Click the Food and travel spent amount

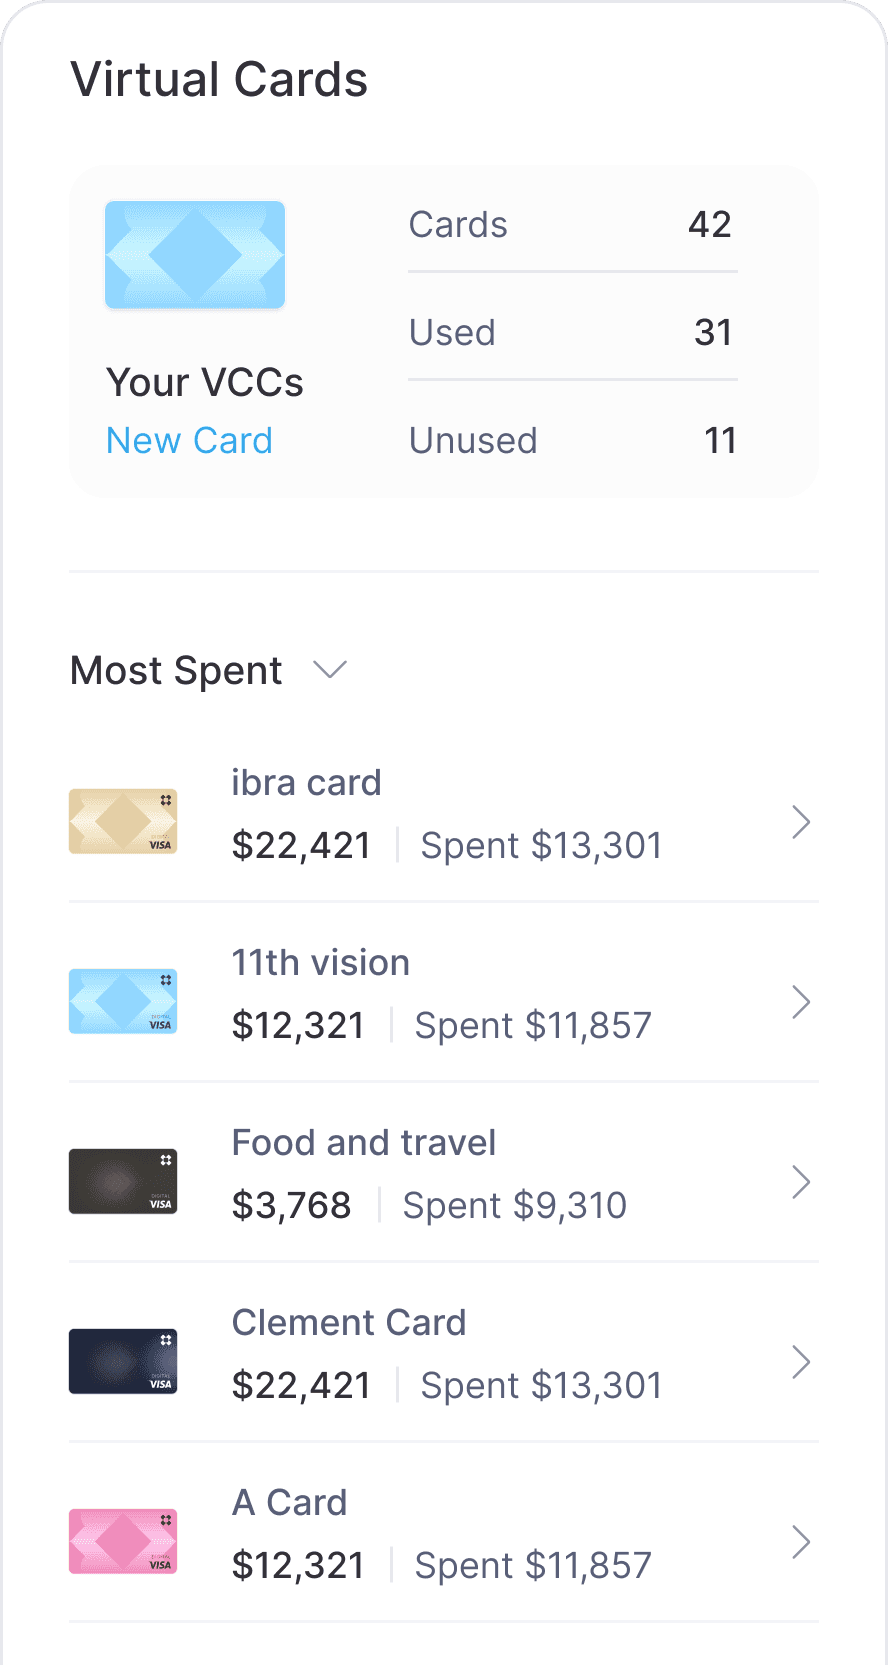click(514, 1206)
